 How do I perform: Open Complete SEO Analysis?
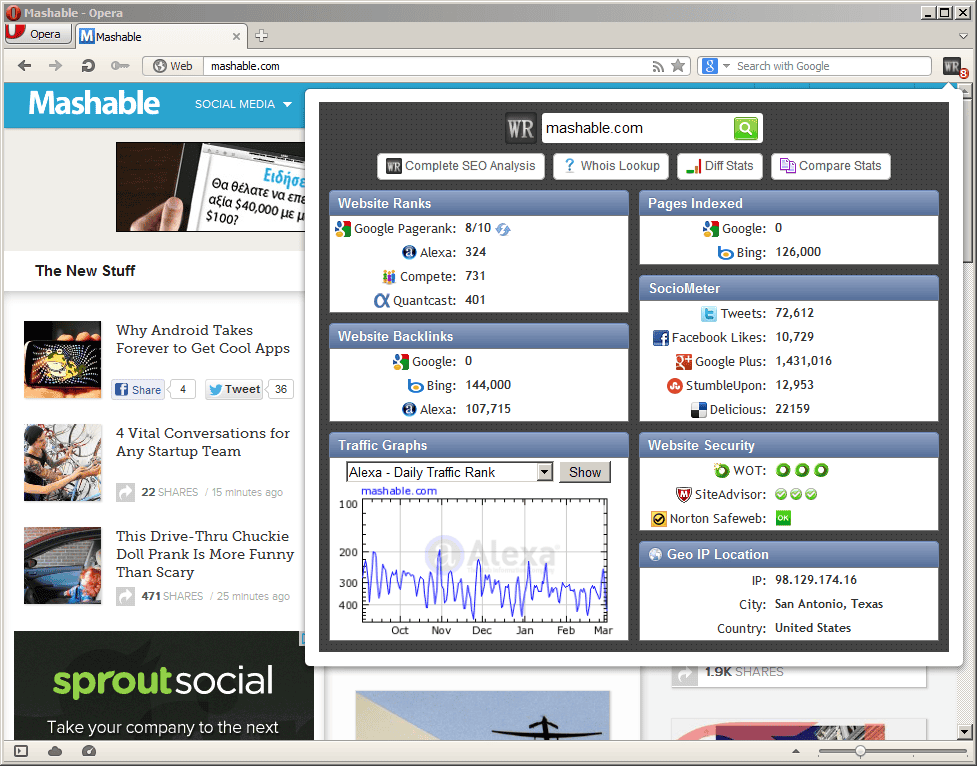[x=461, y=166]
